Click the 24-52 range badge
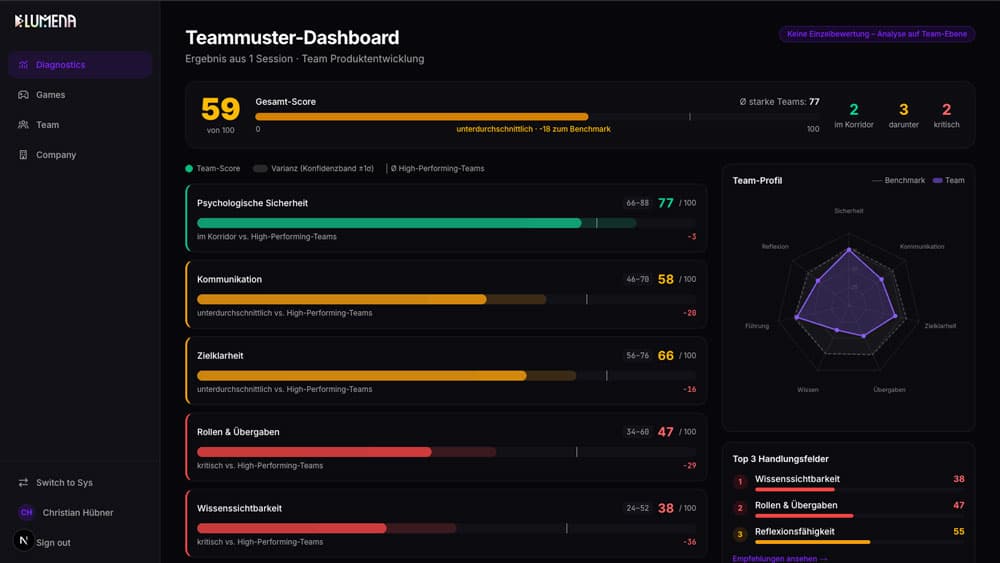1000x563 pixels. (637, 508)
